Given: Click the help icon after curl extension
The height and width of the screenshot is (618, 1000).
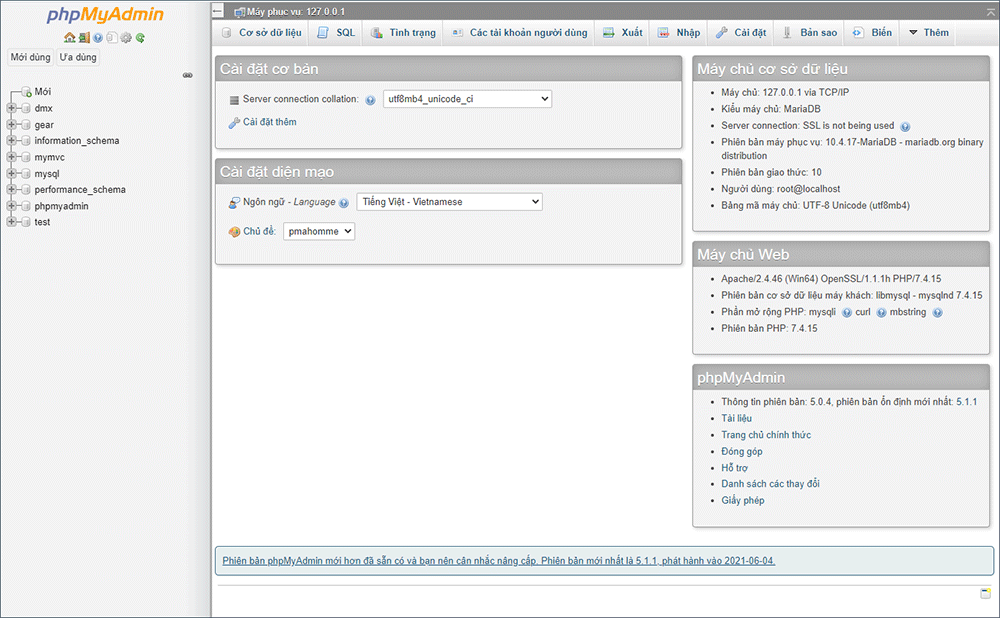Looking at the screenshot, I should (881, 313).
